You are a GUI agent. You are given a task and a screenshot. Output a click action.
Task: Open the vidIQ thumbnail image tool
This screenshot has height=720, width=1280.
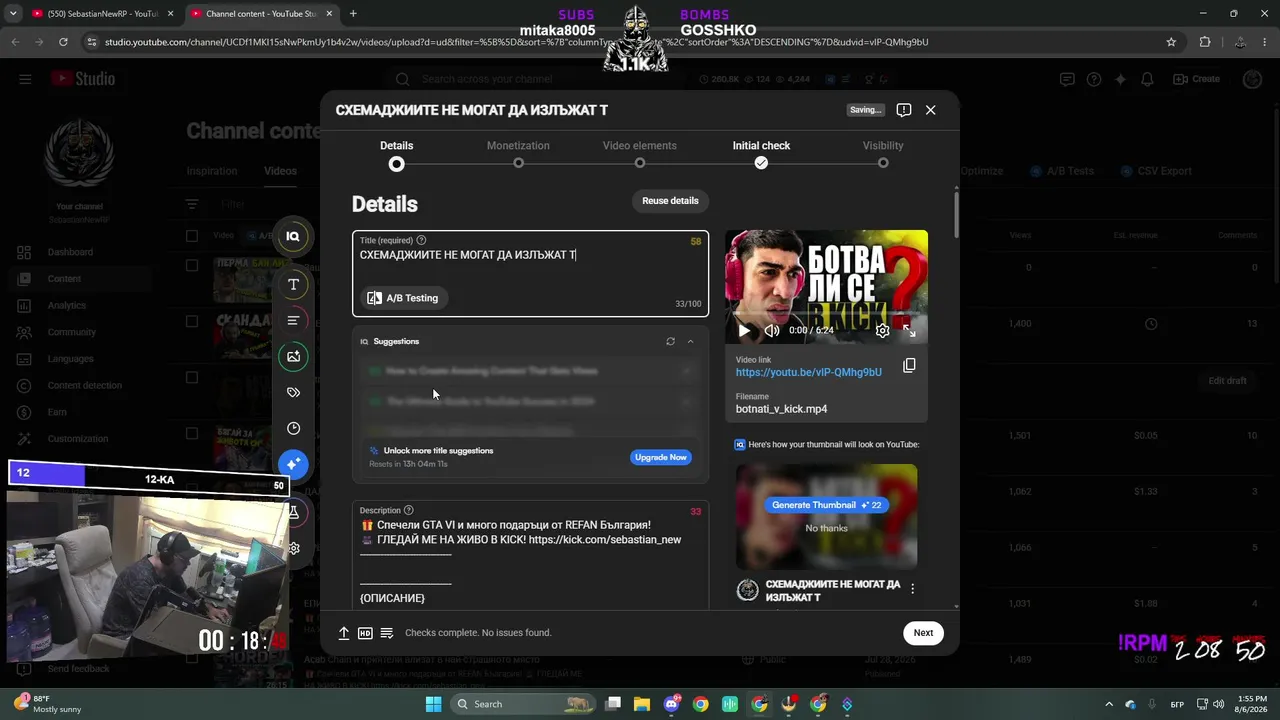click(293, 356)
